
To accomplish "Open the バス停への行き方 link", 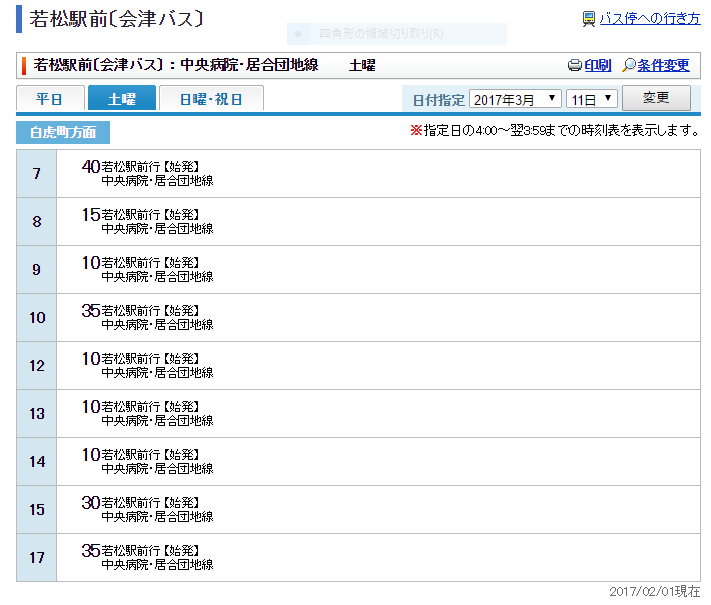I will click(650, 19).
